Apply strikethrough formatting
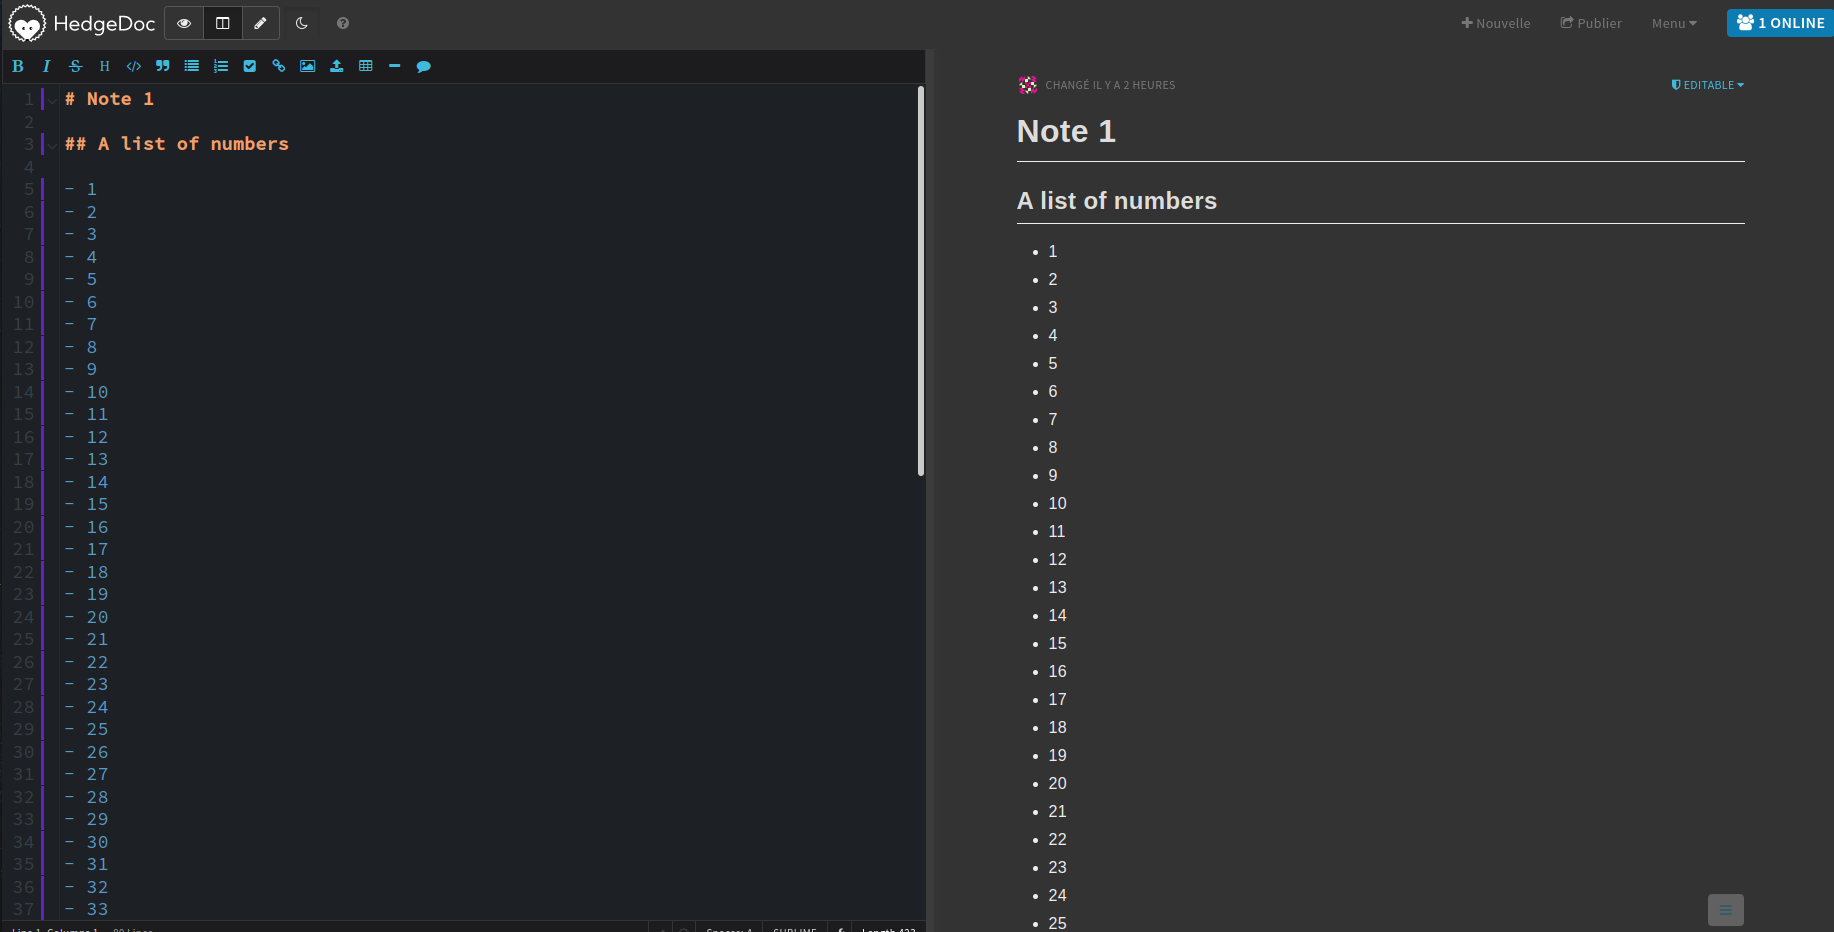The image size is (1834, 932). [x=75, y=66]
